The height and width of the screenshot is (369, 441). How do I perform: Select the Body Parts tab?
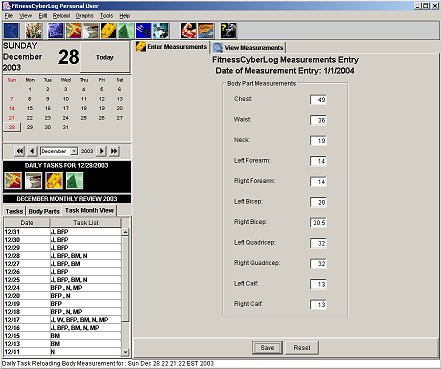(44, 211)
